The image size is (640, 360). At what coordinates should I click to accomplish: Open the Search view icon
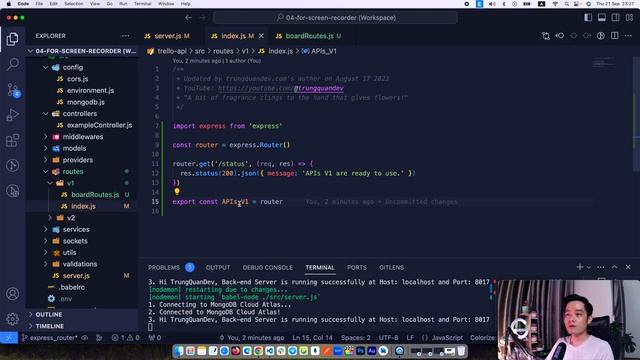point(13,64)
